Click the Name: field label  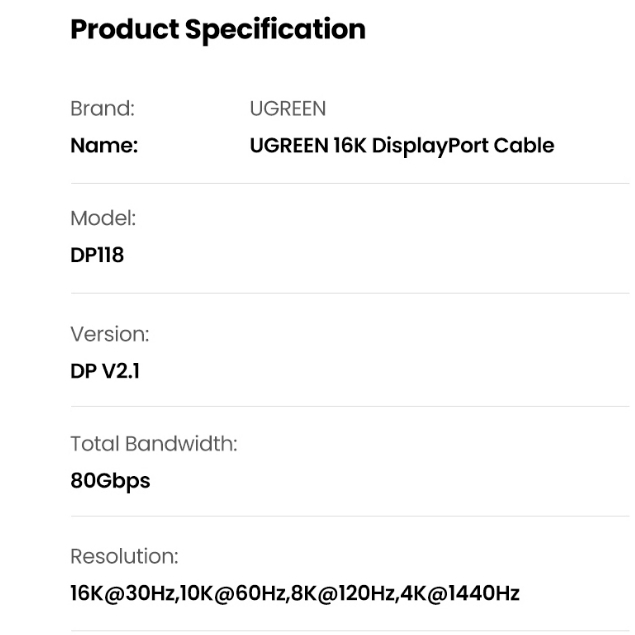104,145
